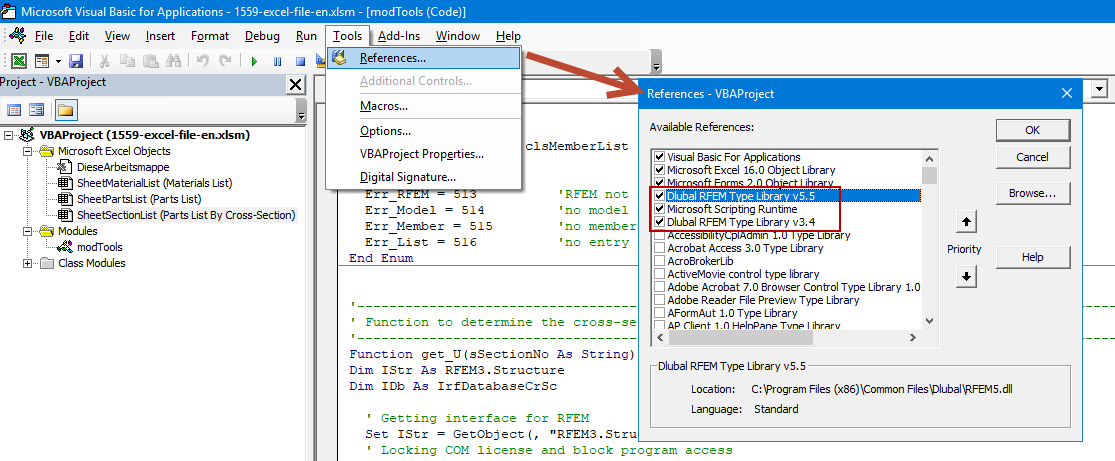Viewport: 1115px width, 461px height.
Task: Check ActiveMovie control type library
Action: [659, 274]
